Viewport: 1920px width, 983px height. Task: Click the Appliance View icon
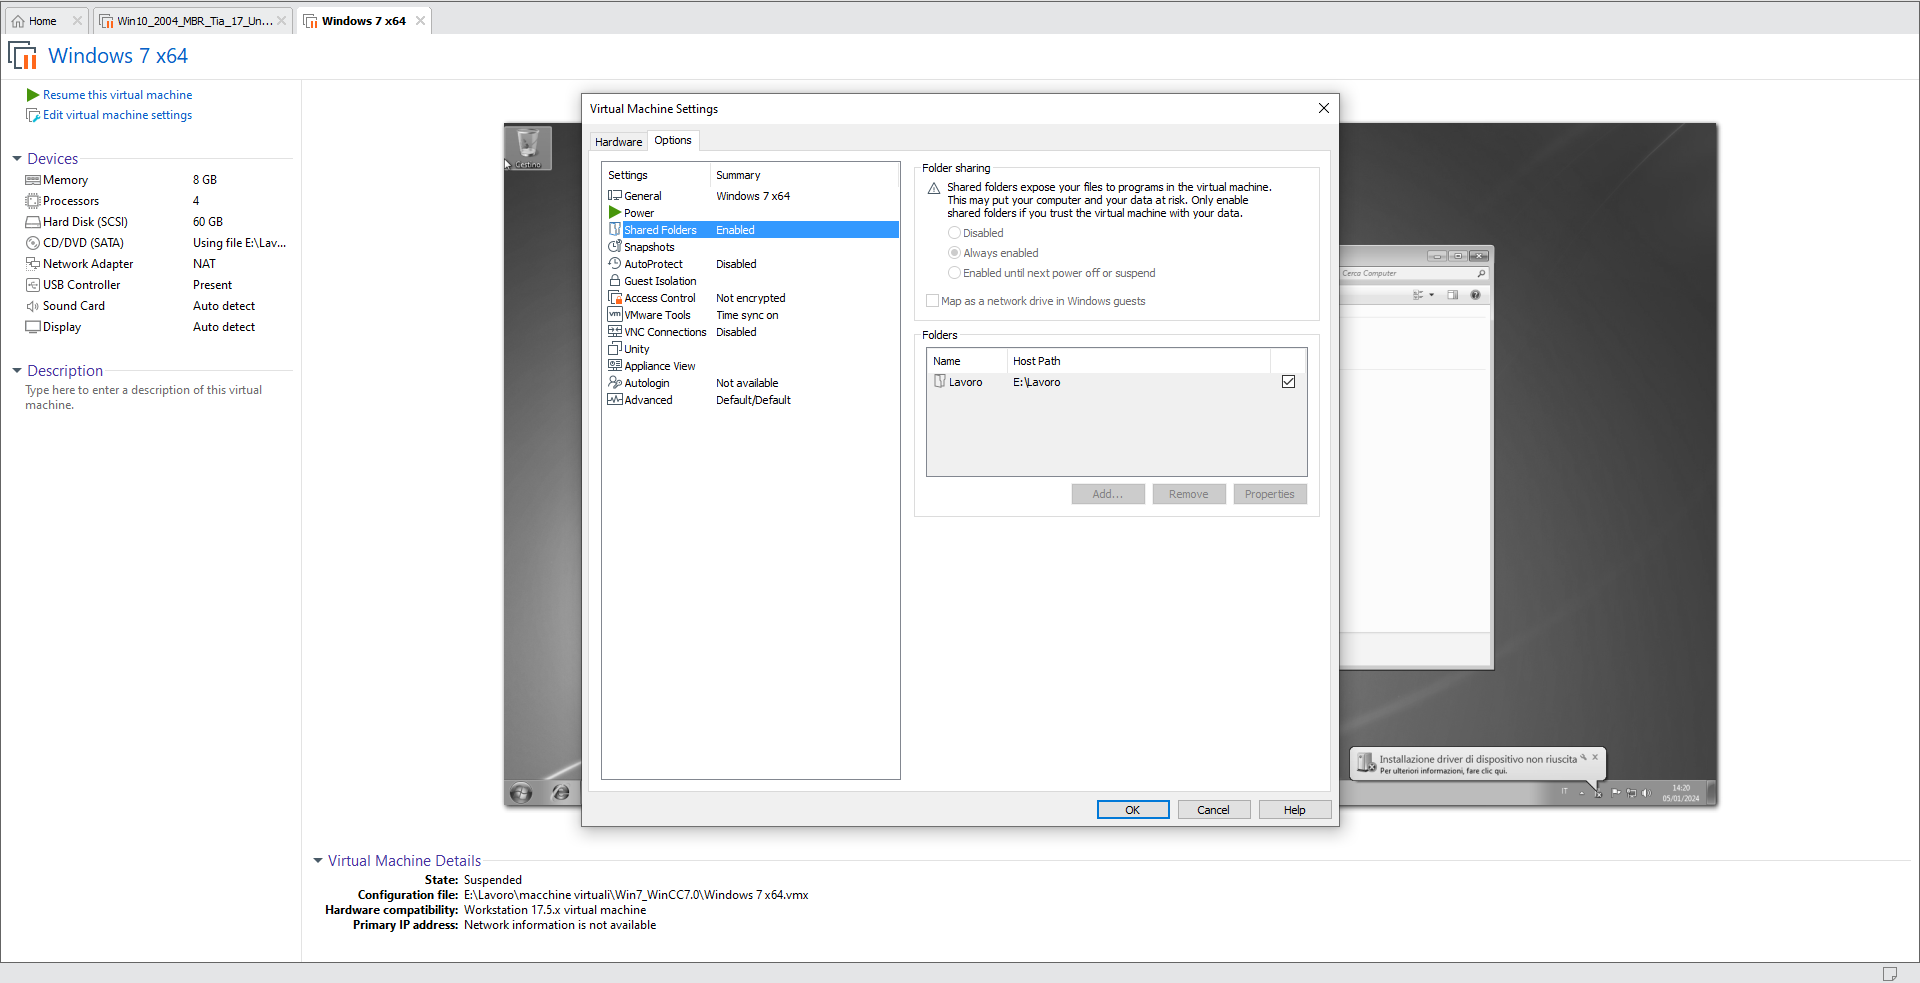tap(615, 365)
